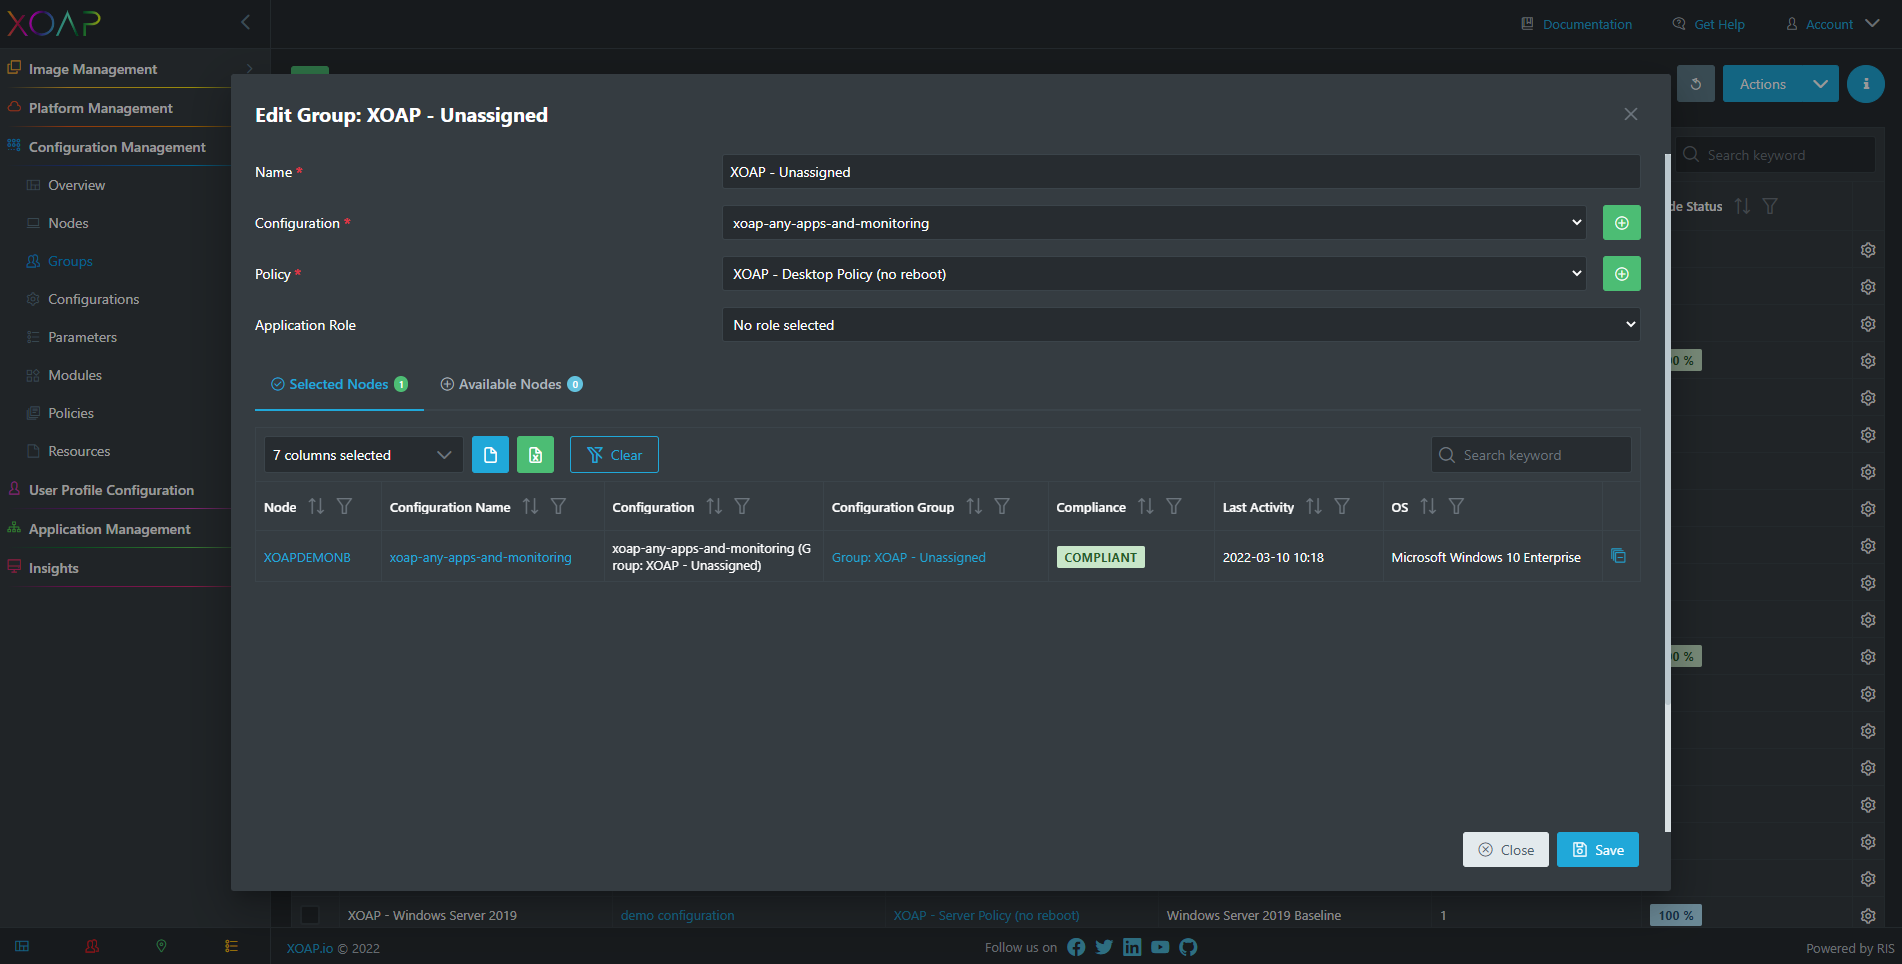This screenshot has height=964, width=1902.
Task: Go to Policies in sidebar
Action: click(x=71, y=413)
